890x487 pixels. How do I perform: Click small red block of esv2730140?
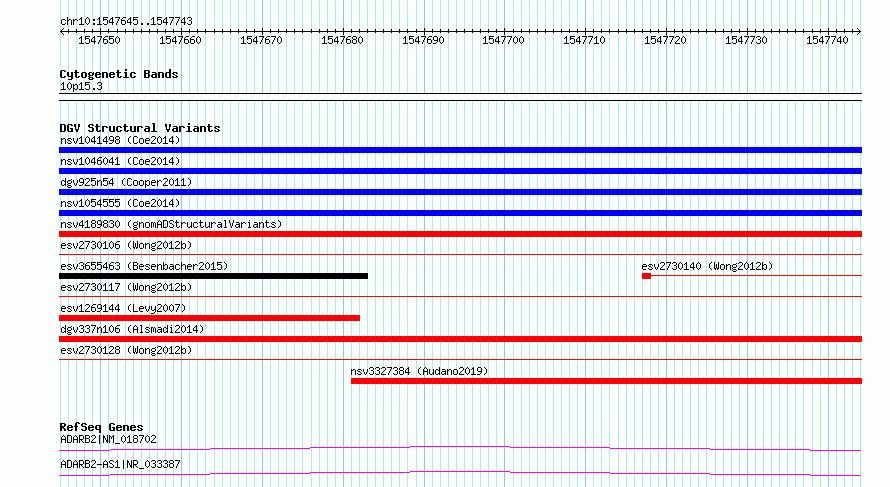[646, 276]
